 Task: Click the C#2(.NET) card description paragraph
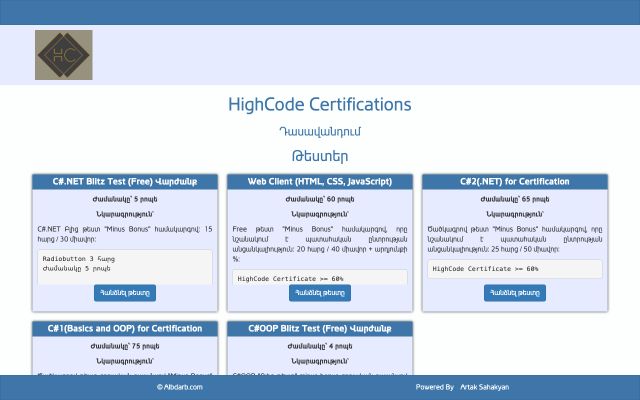coord(515,239)
